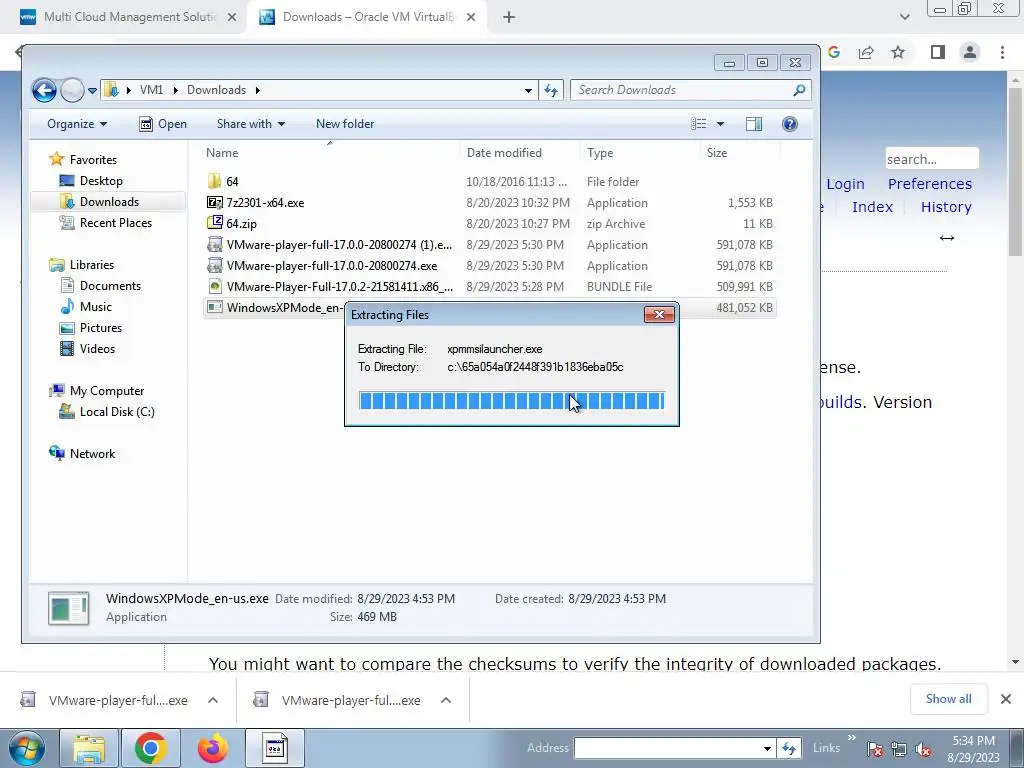
Task: Toggle the browser side panel
Action: (x=938, y=52)
